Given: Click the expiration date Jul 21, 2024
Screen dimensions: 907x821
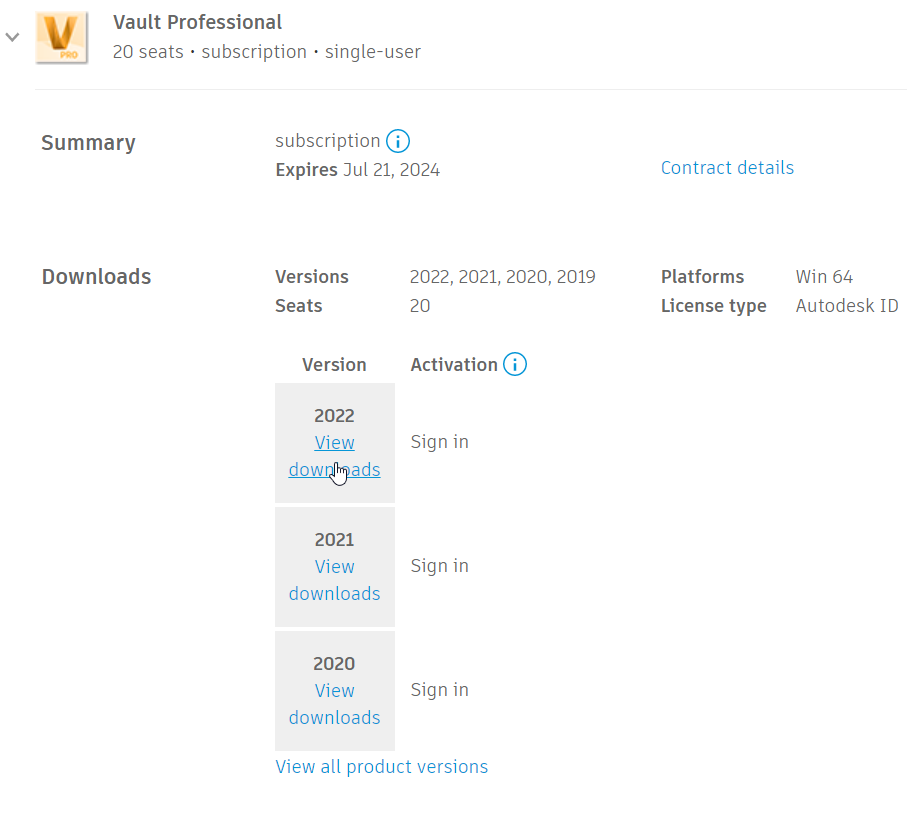Looking at the screenshot, I should (x=391, y=169).
